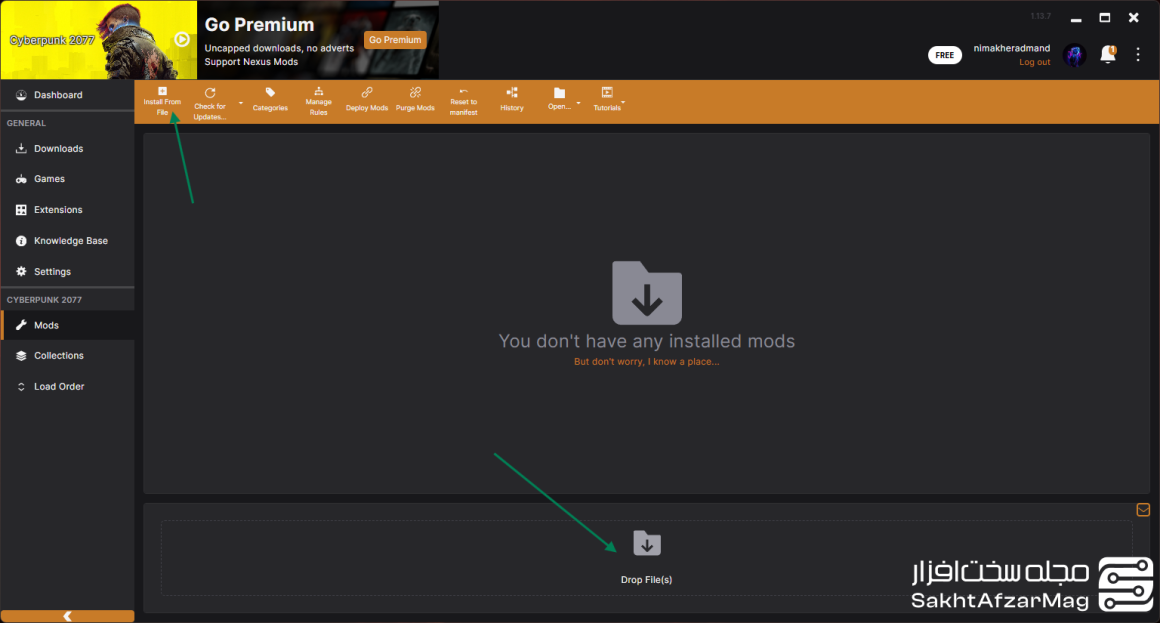Open Settings from the sidebar
This screenshot has width=1160, height=623.
click(67, 272)
